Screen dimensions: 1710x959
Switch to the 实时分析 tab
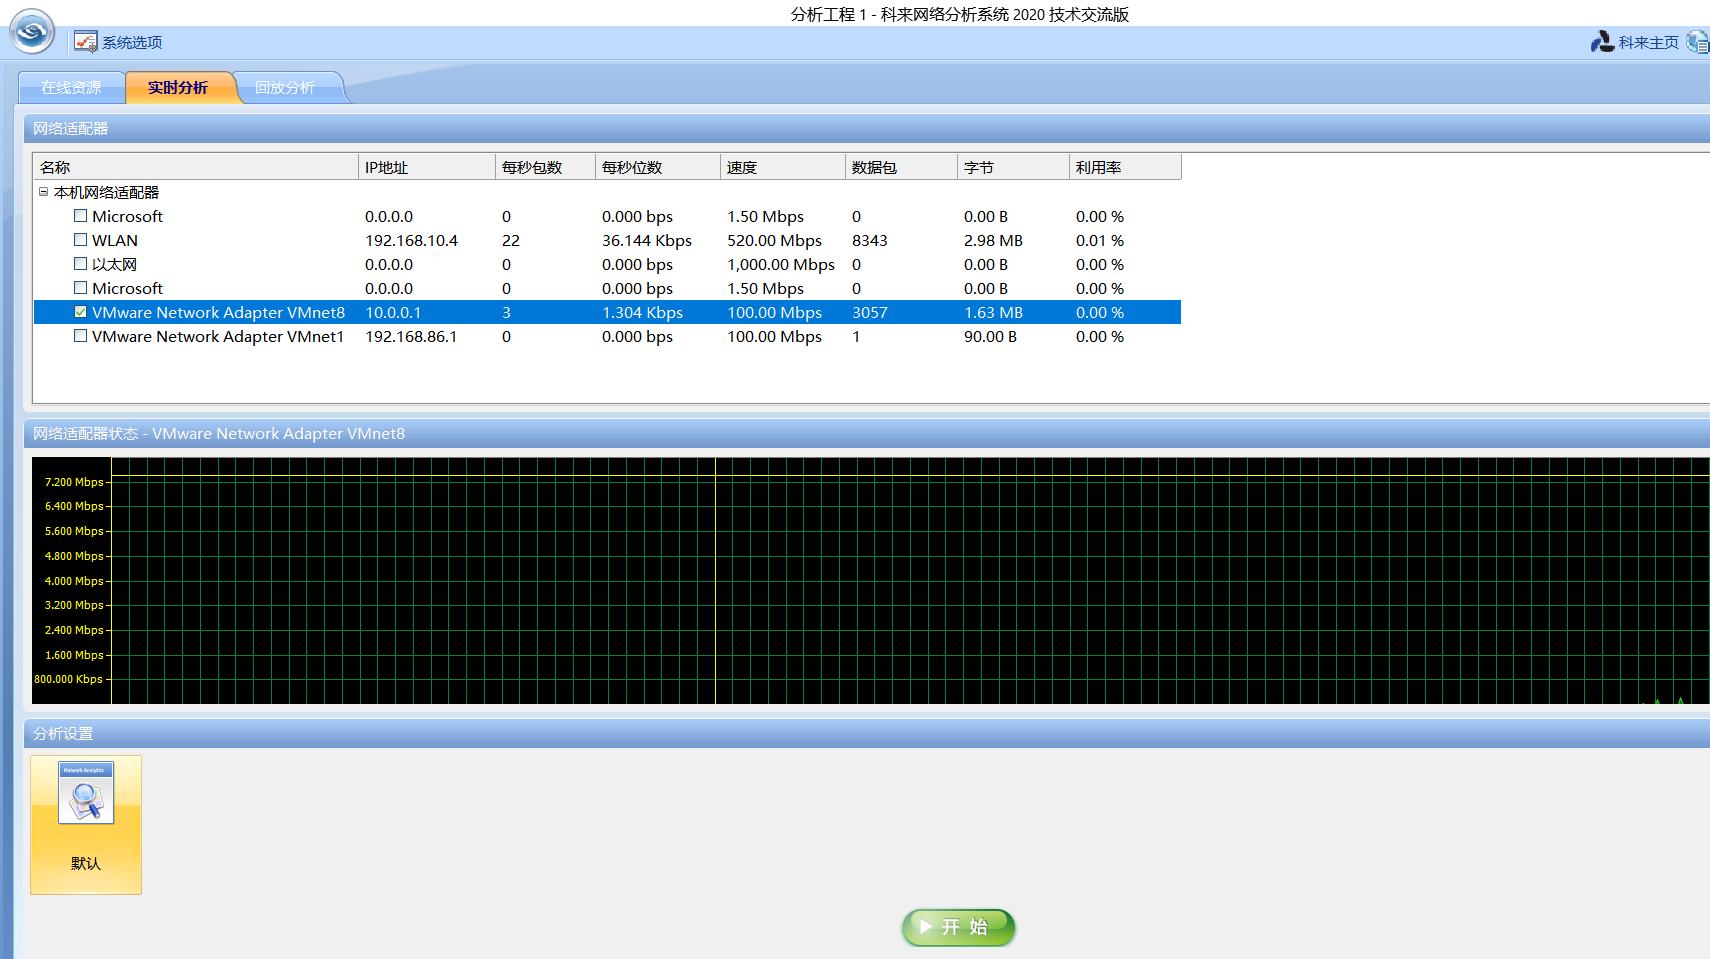tap(178, 88)
